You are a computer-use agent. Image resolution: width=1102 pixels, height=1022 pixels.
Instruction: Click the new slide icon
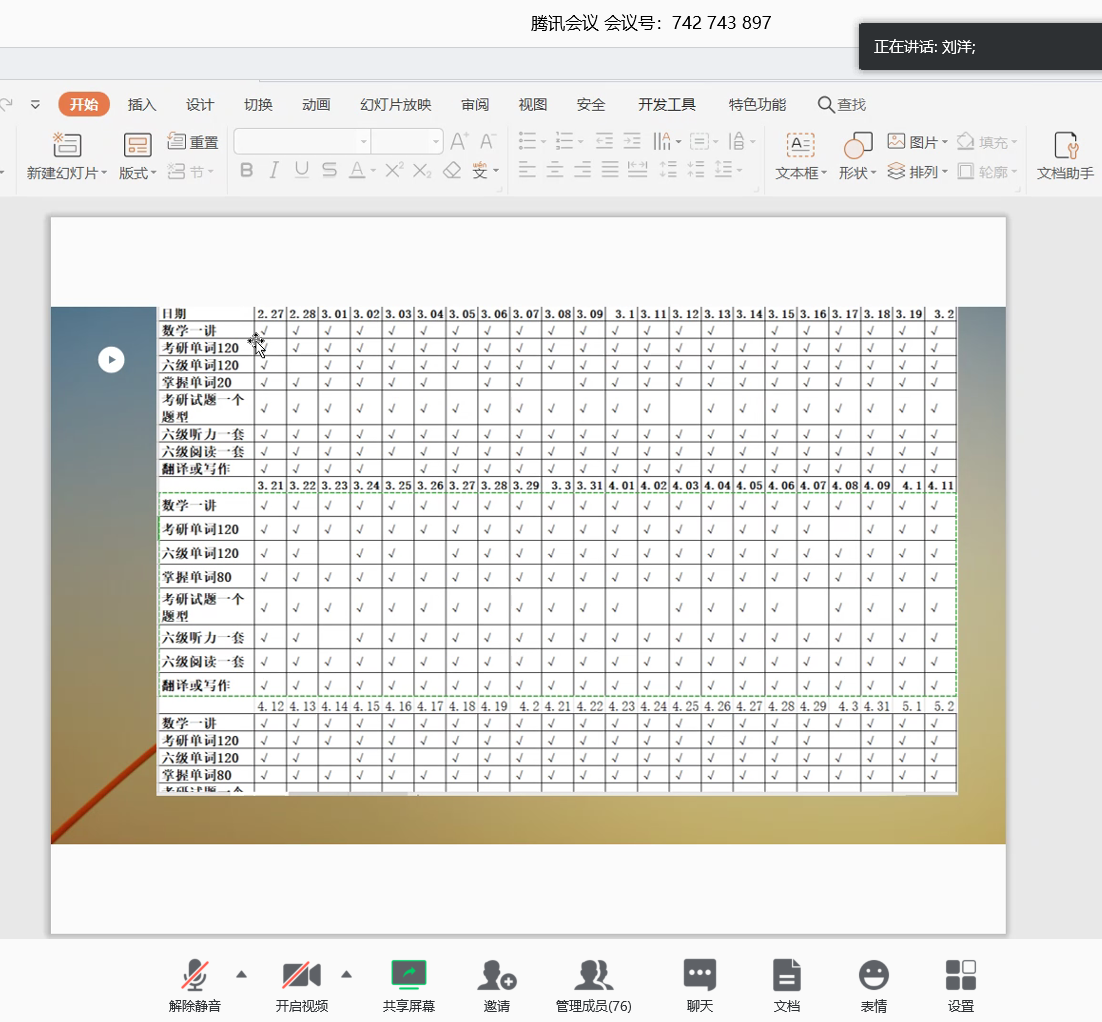67,145
